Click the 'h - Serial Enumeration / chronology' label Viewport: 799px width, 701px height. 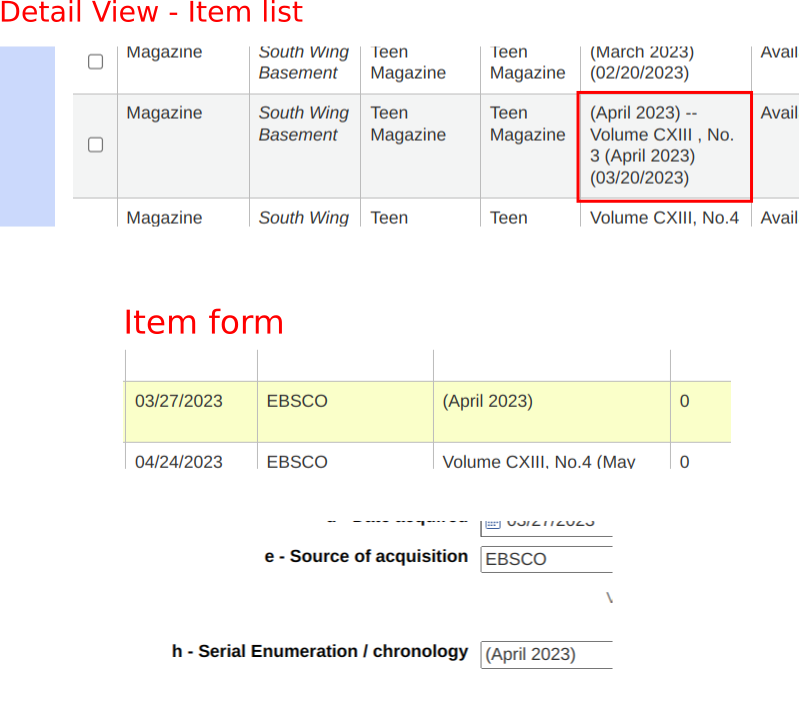[x=320, y=652]
